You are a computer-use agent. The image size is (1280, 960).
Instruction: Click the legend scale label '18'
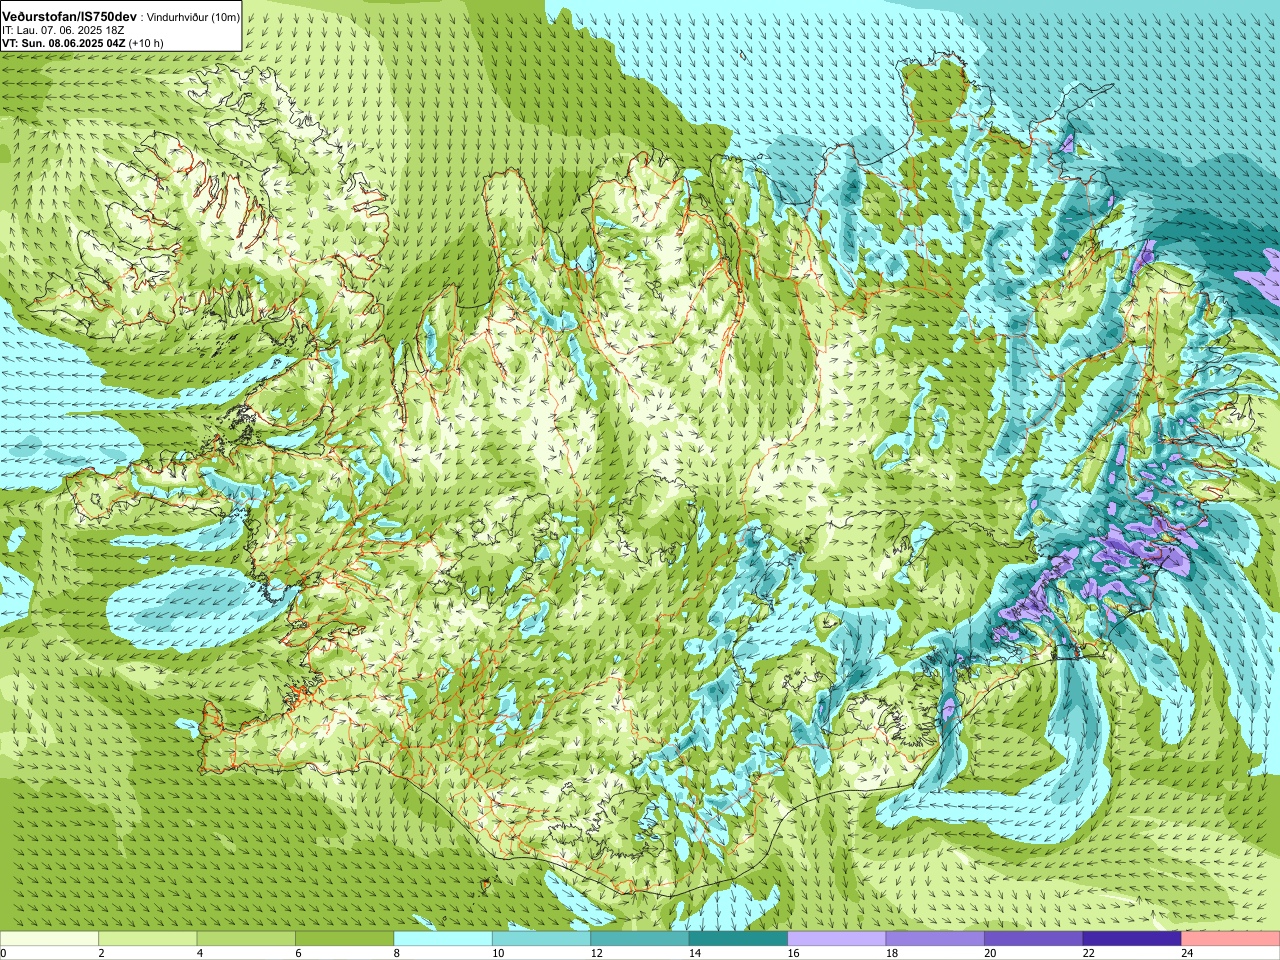coord(891,953)
